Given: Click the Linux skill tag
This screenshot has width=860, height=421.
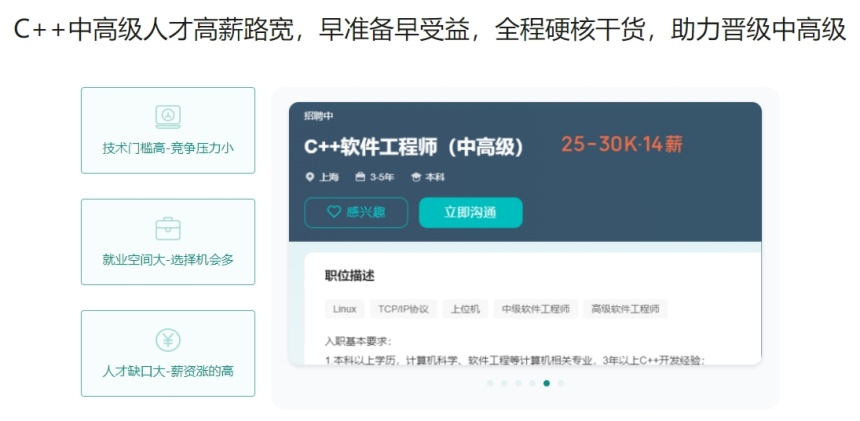Looking at the screenshot, I should coord(344,309).
